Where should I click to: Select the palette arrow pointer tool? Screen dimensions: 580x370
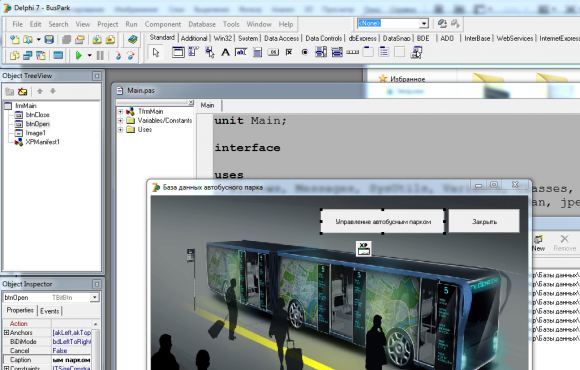(x=156, y=53)
